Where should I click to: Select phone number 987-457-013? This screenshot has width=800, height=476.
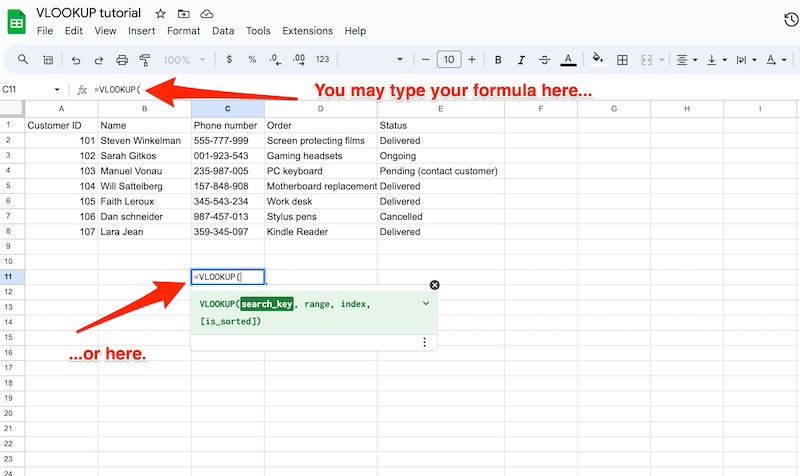(x=228, y=217)
